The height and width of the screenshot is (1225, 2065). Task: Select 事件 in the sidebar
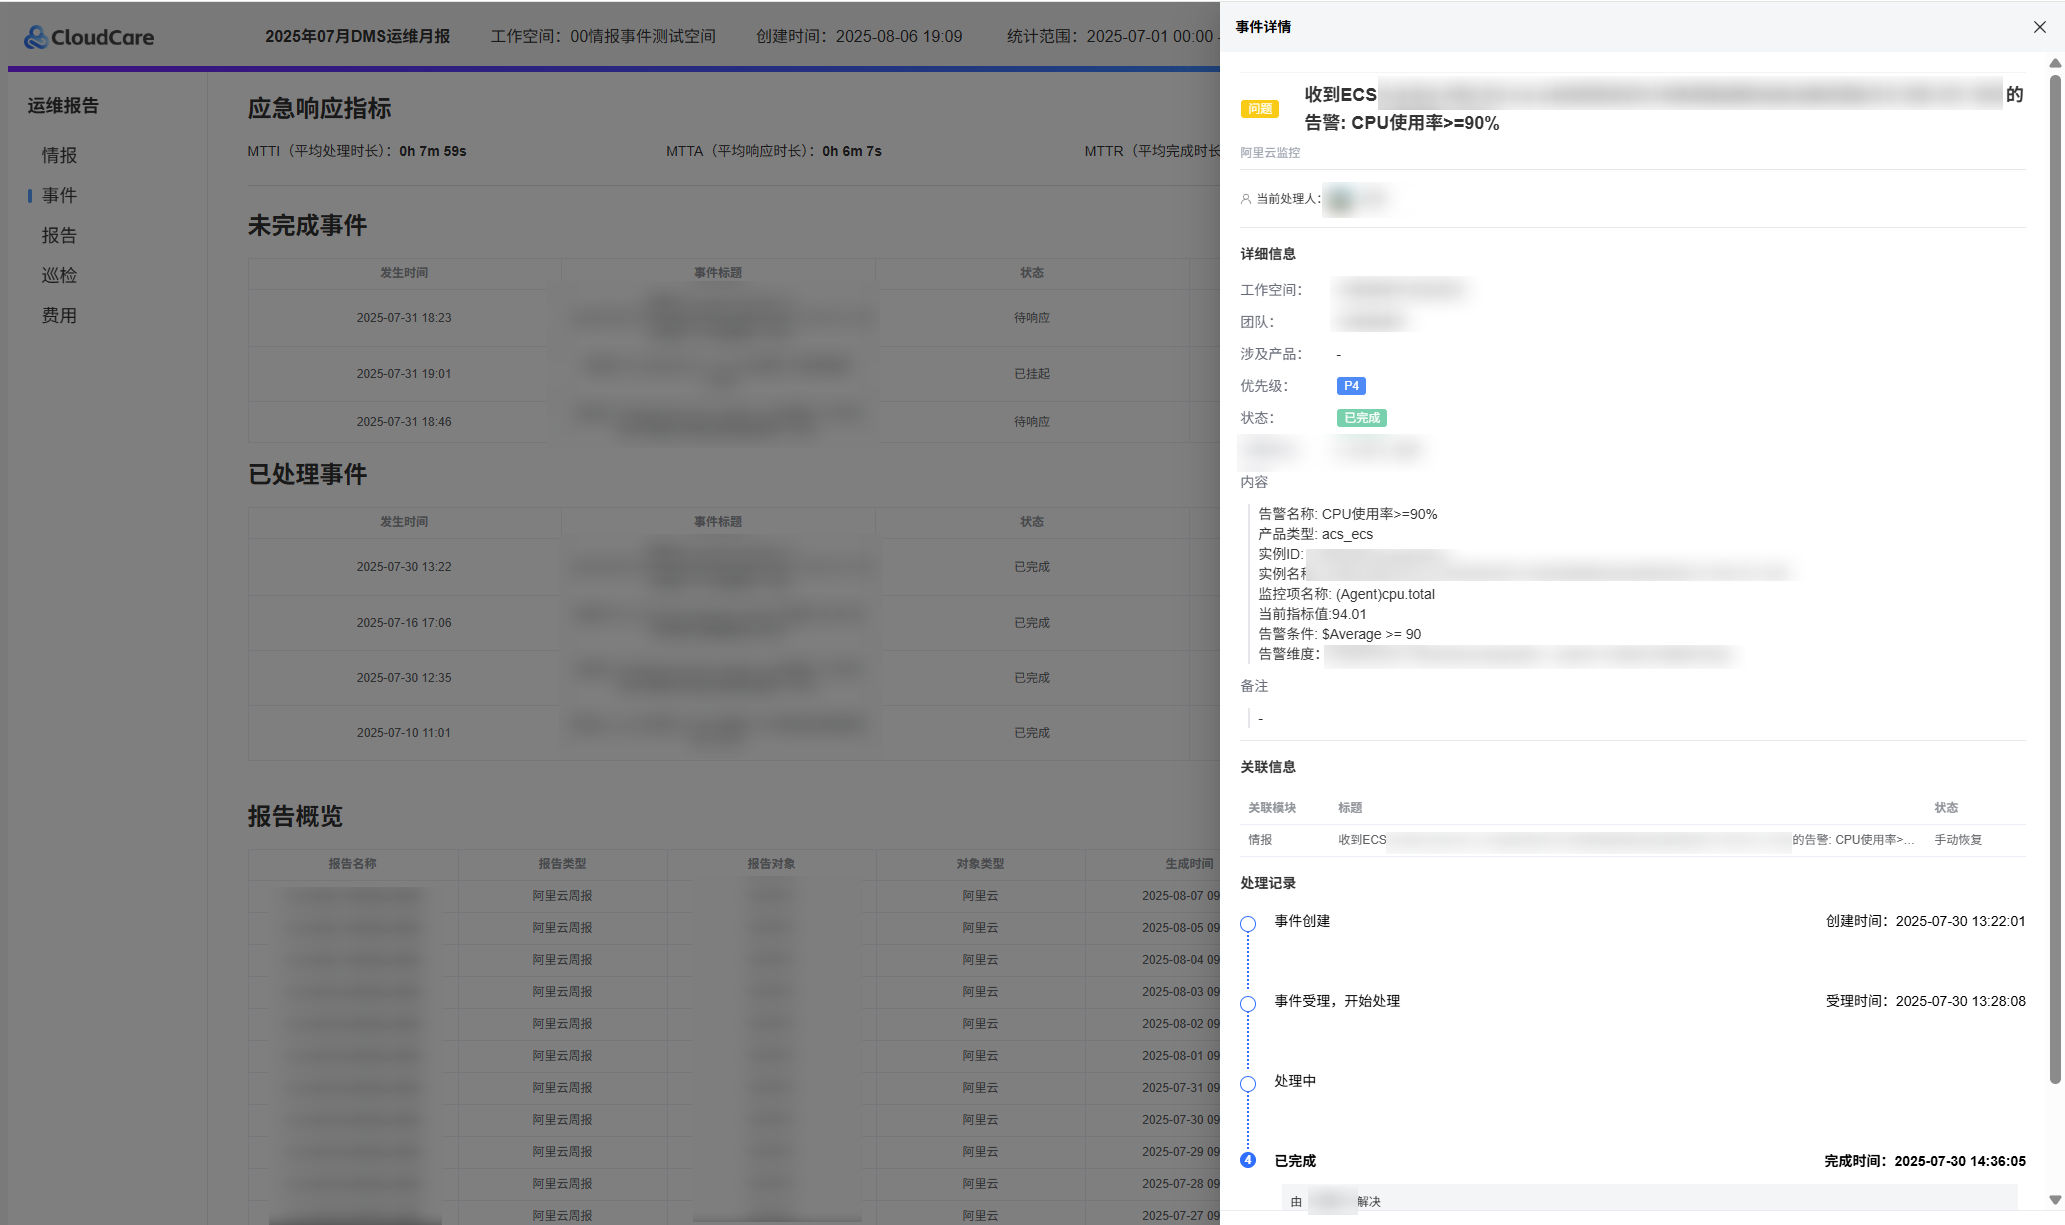pyautogui.click(x=59, y=195)
